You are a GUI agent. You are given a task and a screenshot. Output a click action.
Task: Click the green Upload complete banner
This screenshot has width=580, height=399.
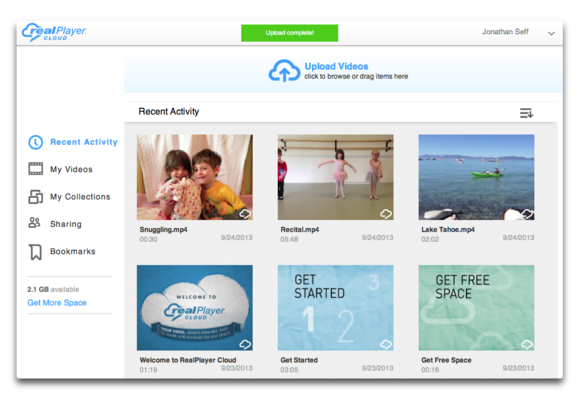click(290, 33)
